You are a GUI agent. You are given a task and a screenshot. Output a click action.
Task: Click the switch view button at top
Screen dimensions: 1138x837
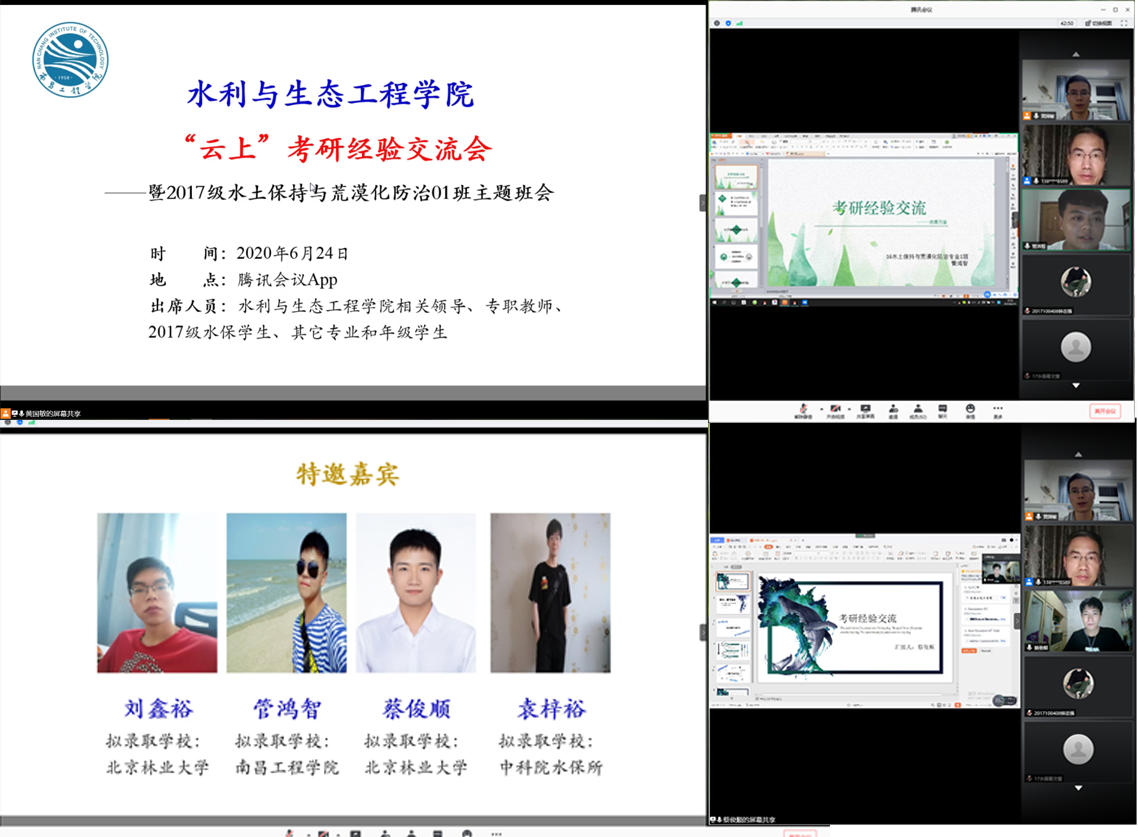coord(1098,22)
